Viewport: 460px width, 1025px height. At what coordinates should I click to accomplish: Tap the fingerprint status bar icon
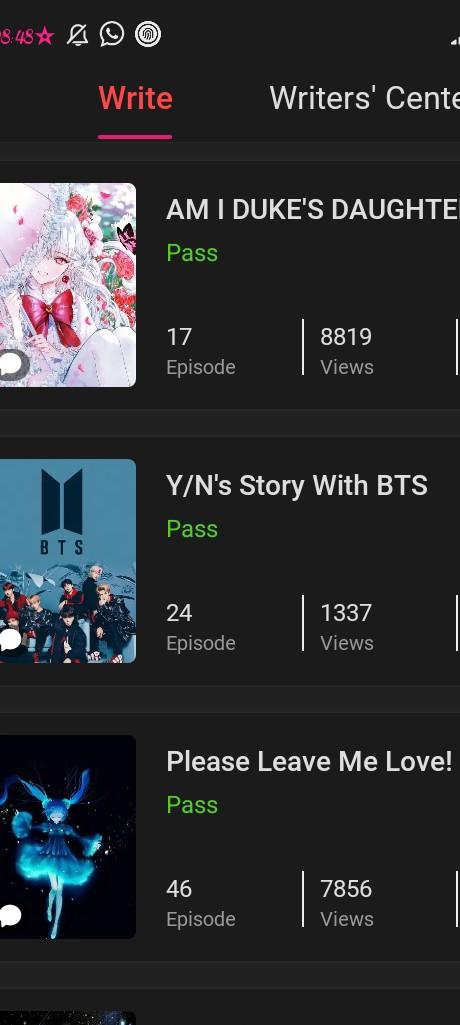(x=148, y=34)
